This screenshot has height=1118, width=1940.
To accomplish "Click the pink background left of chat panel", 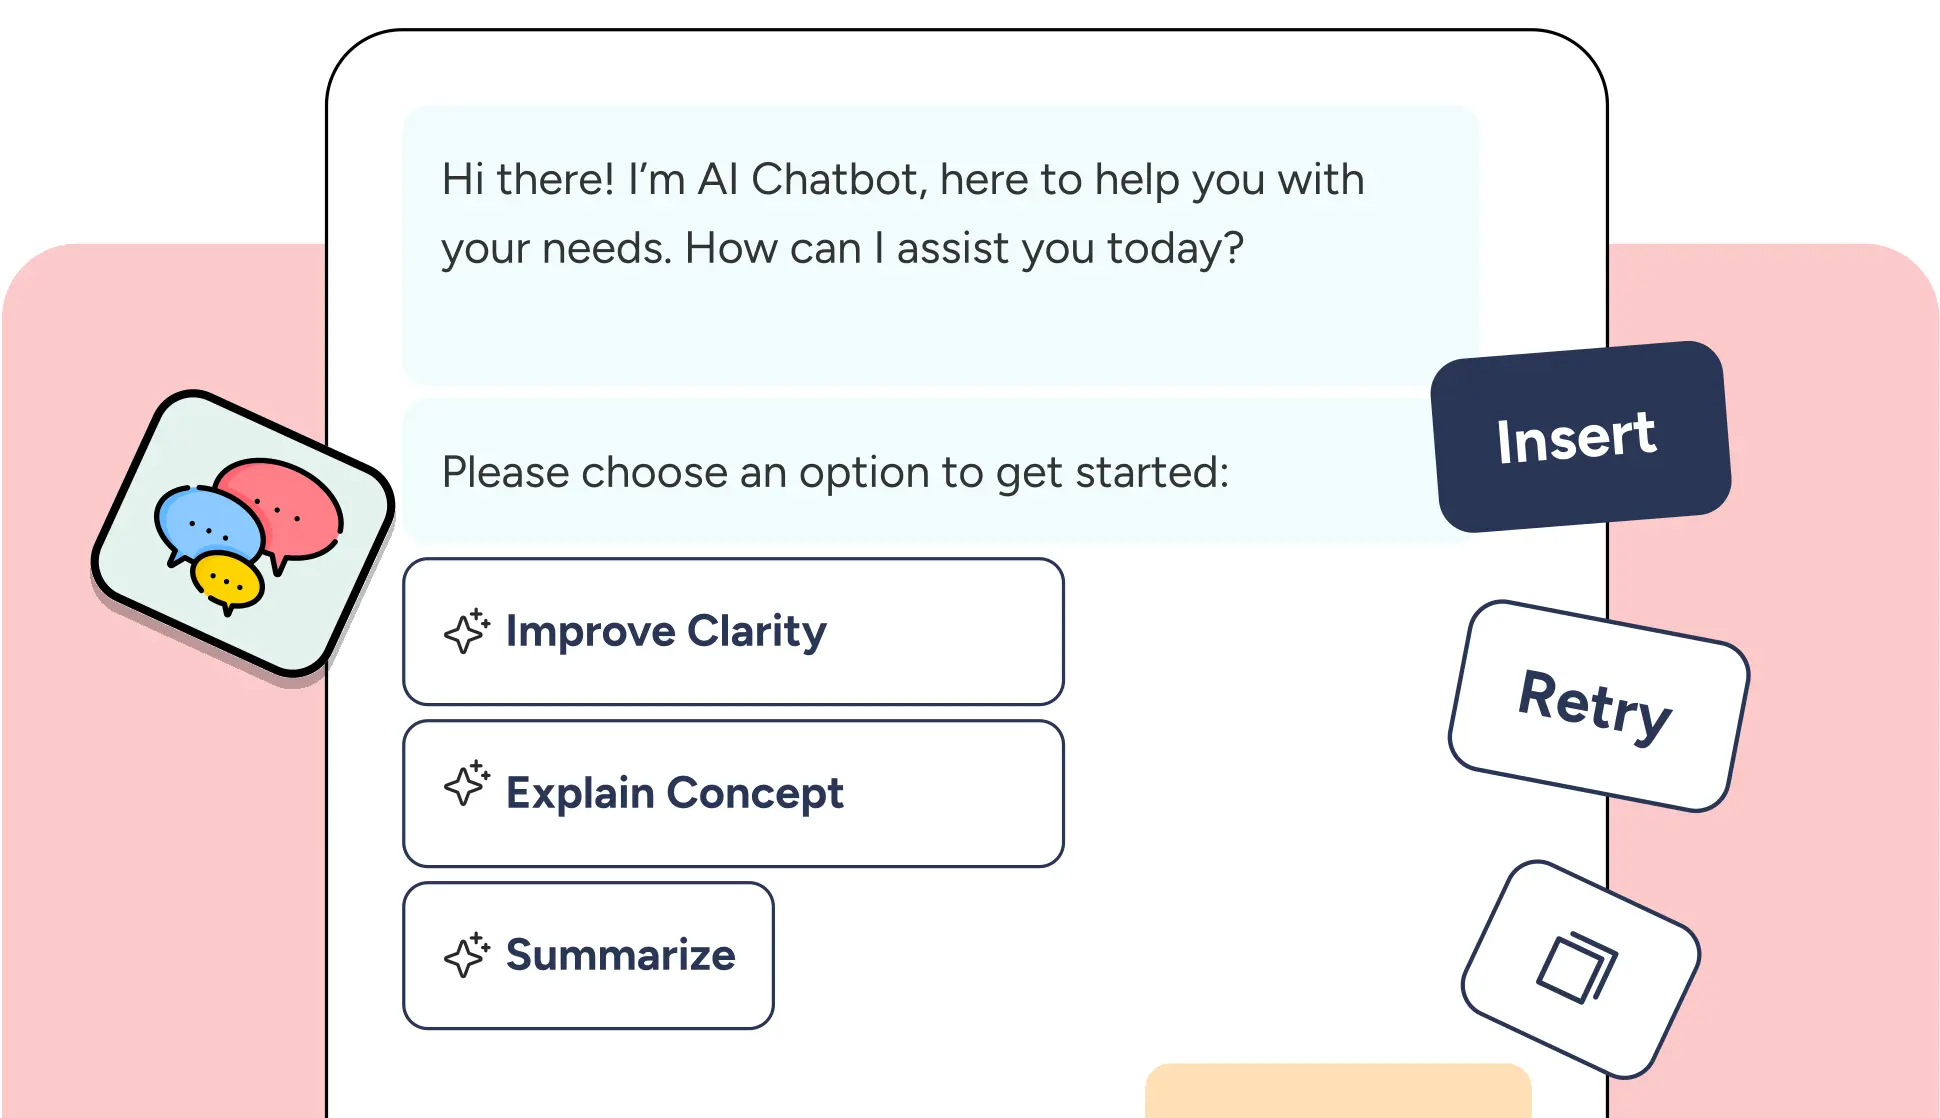I will (160, 850).
